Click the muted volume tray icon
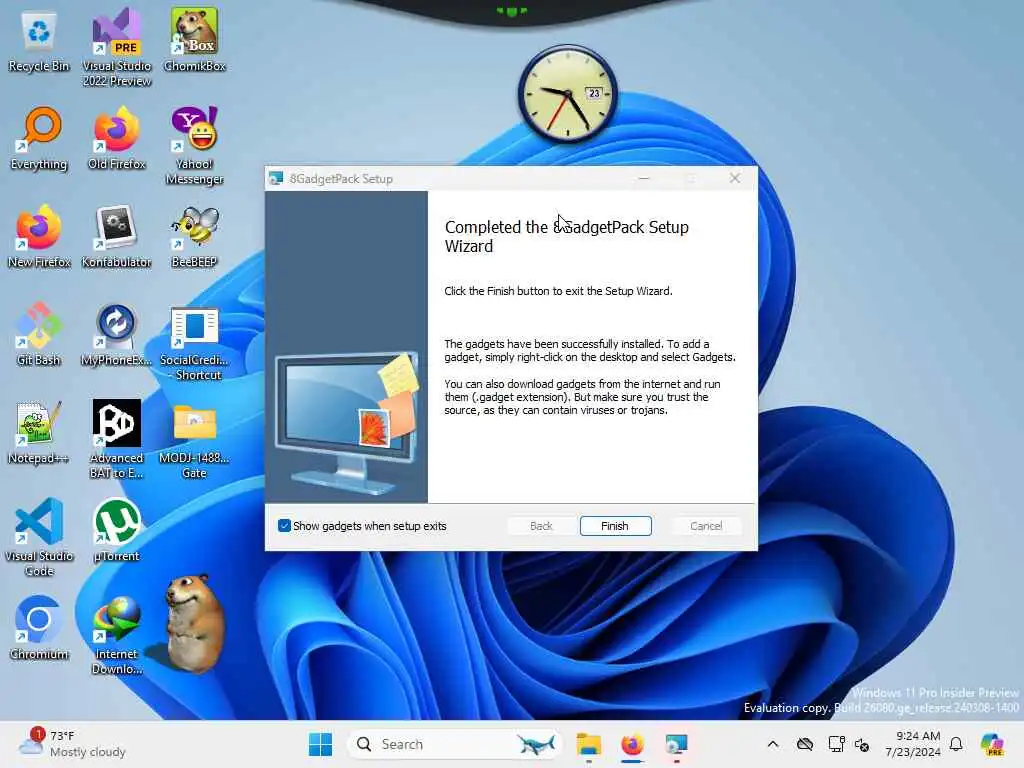The image size is (1024, 768). [862, 744]
